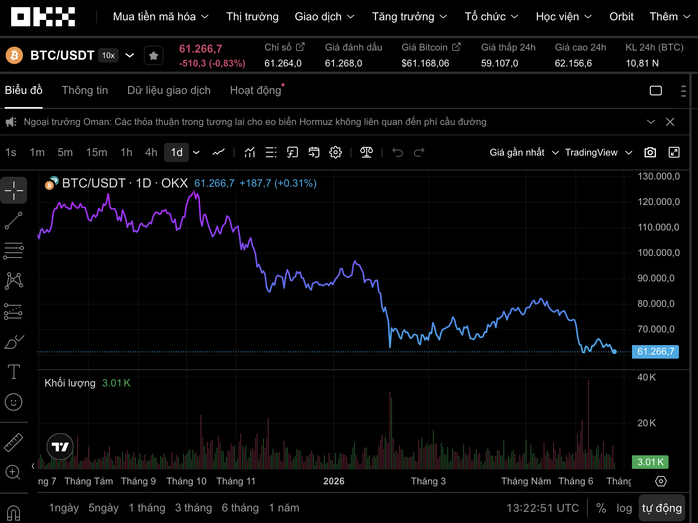
Task: Toggle the log scale option
Action: click(x=624, y=508)
